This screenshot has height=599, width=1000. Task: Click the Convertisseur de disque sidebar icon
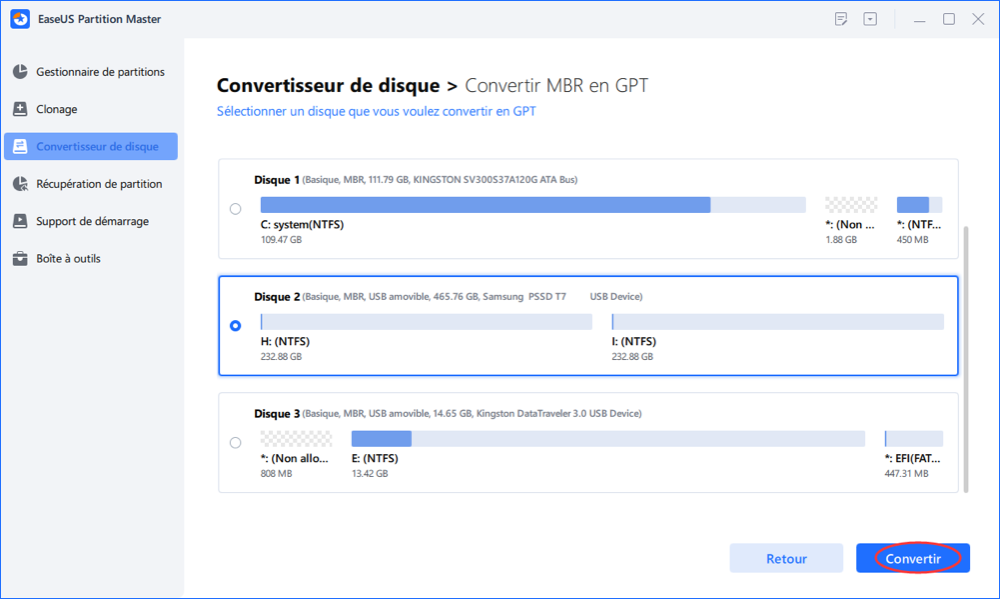pyautogui.click(x=20, y=147)
